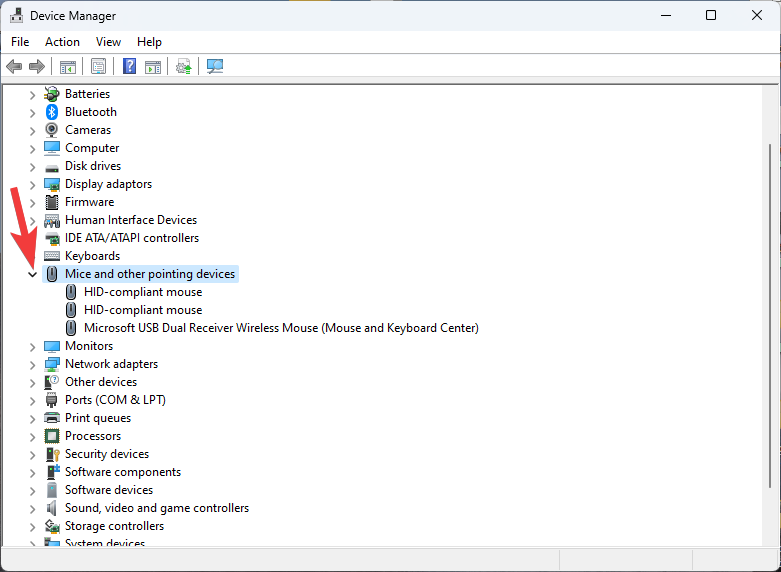
Task: Select the 'Ports (COM & LPT)' text
Action: 116,400
